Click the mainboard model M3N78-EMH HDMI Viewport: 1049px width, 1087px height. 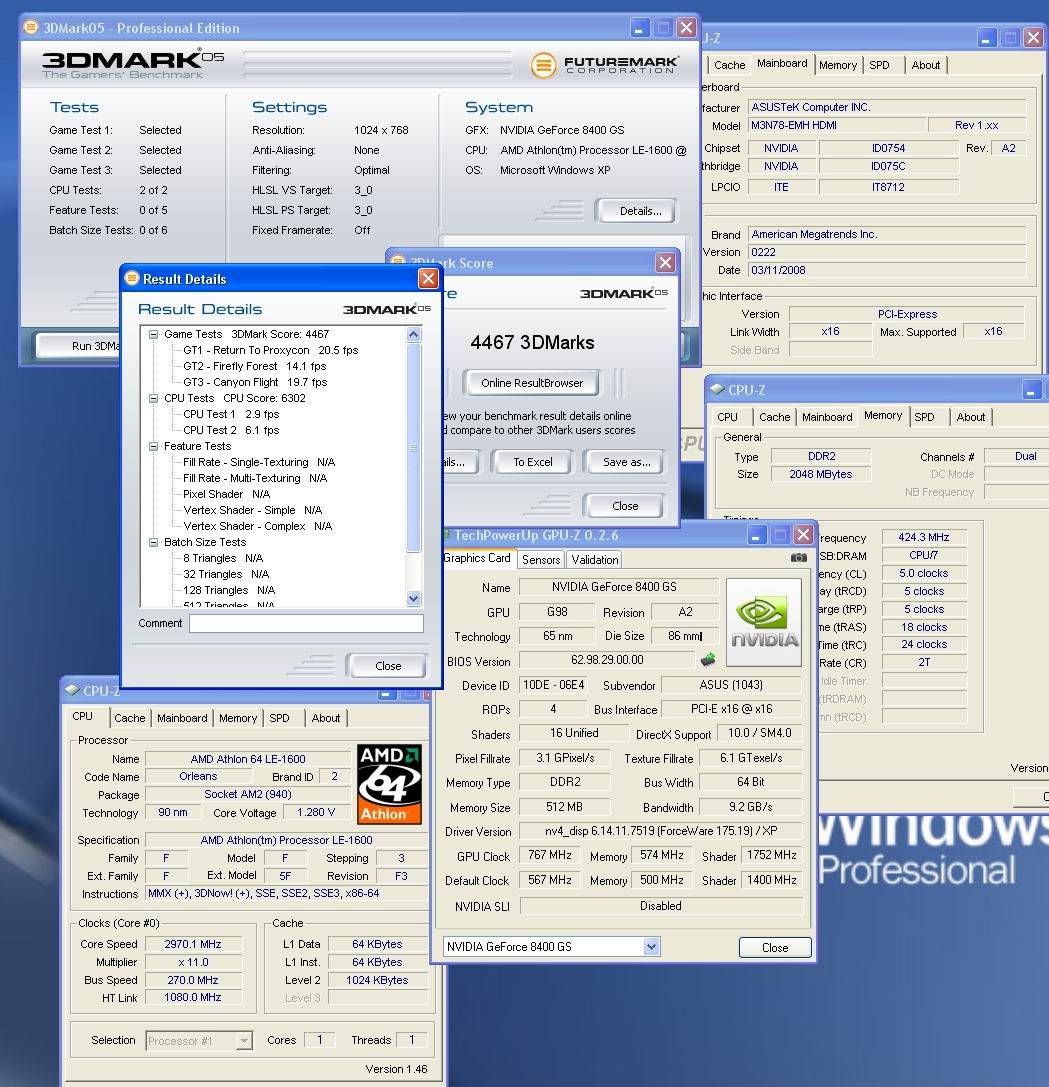[x=838, y=125]
